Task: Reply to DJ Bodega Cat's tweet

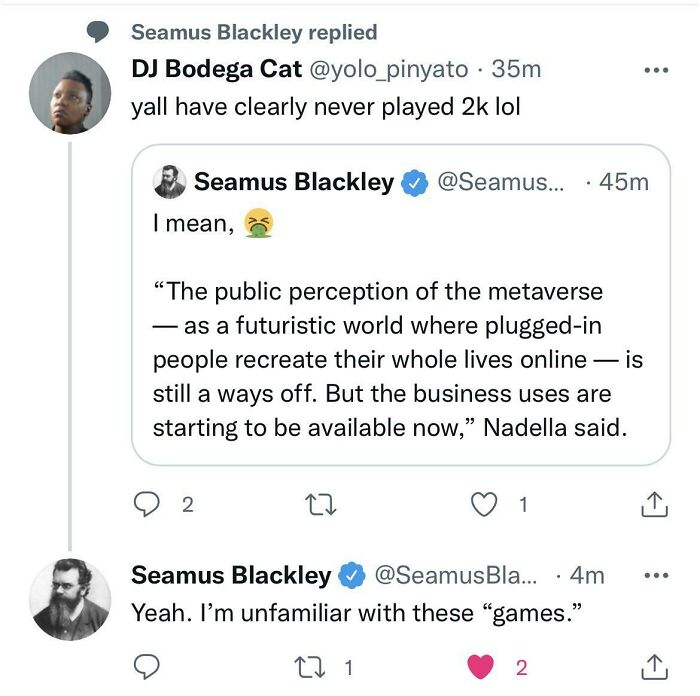Action: tap(146, 505)
